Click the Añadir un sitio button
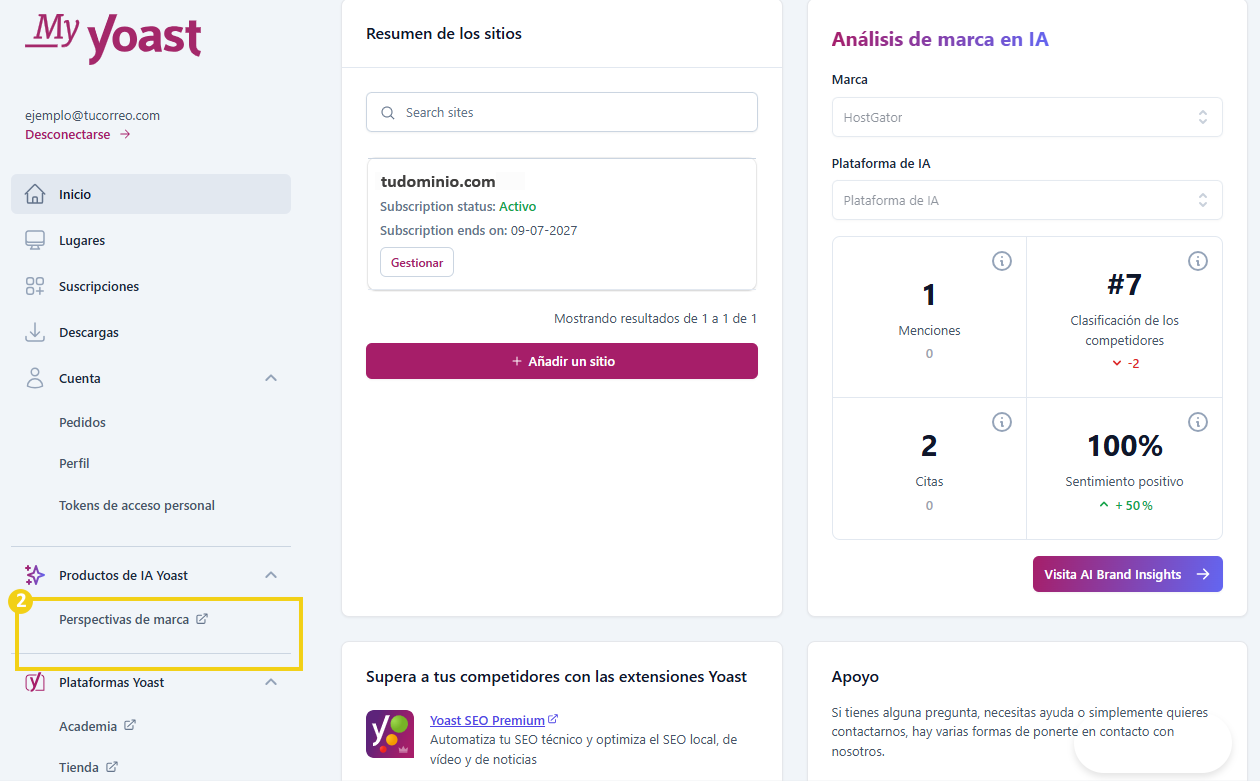 (x=562, y=361)
